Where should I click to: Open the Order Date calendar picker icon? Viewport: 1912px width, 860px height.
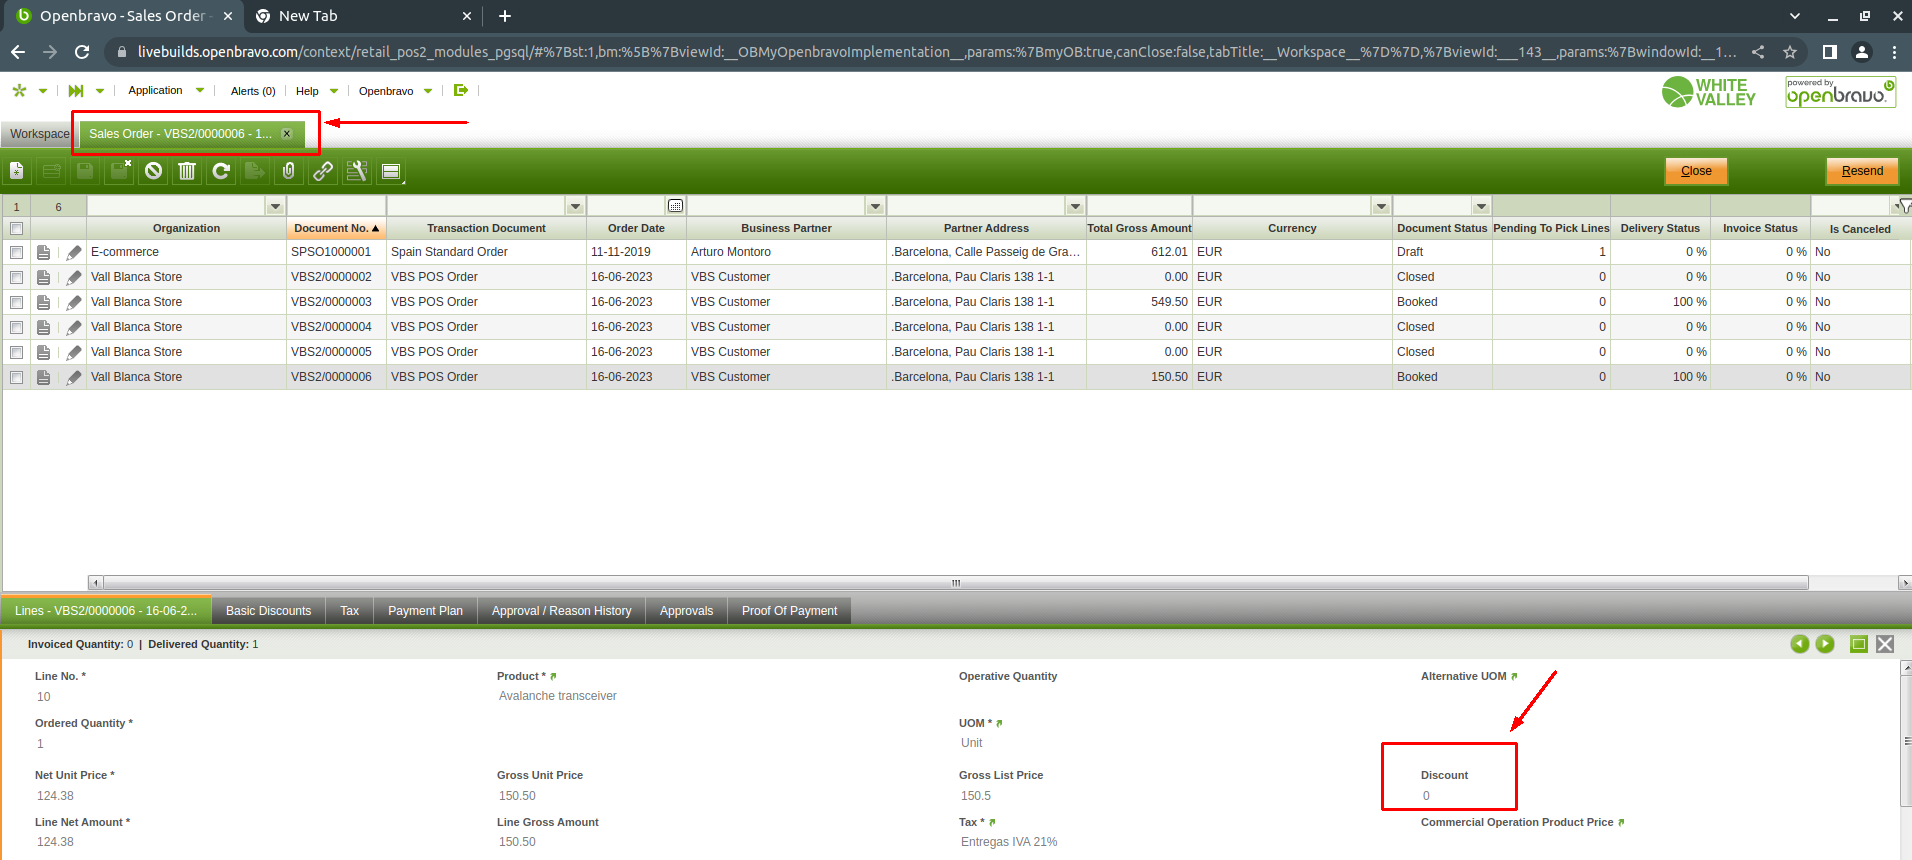[x=676, y=206]
